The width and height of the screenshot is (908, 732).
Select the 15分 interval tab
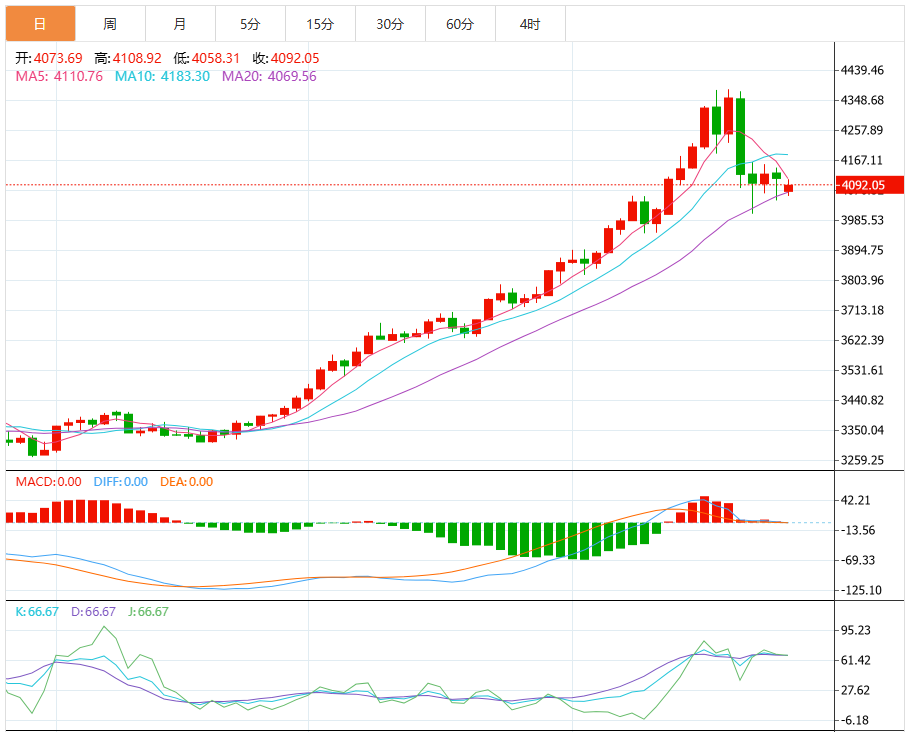(320, 23)
